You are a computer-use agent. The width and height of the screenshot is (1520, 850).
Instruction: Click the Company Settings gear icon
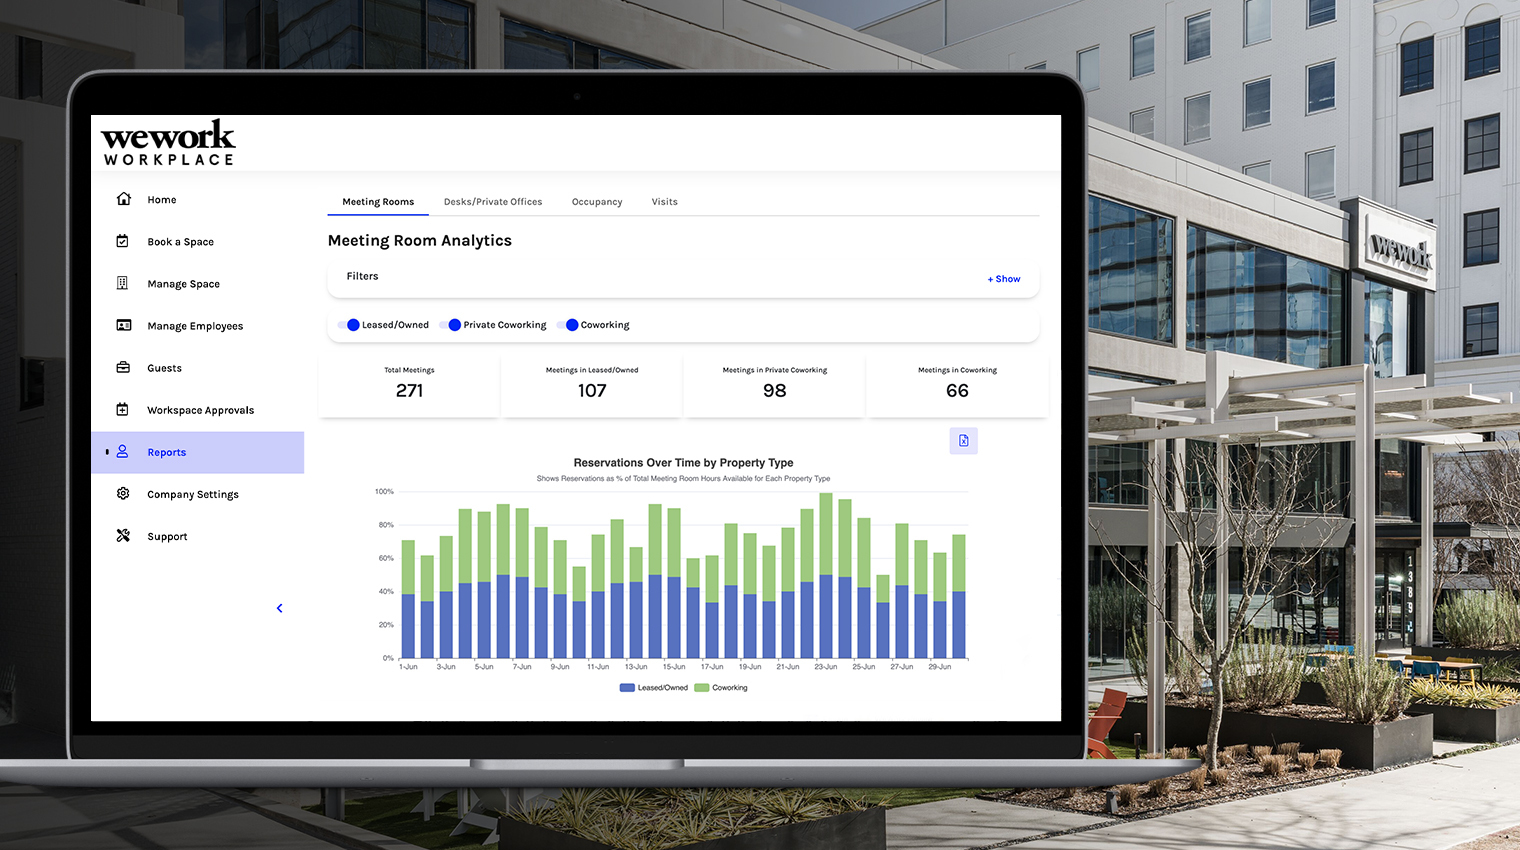click(123, 493)
